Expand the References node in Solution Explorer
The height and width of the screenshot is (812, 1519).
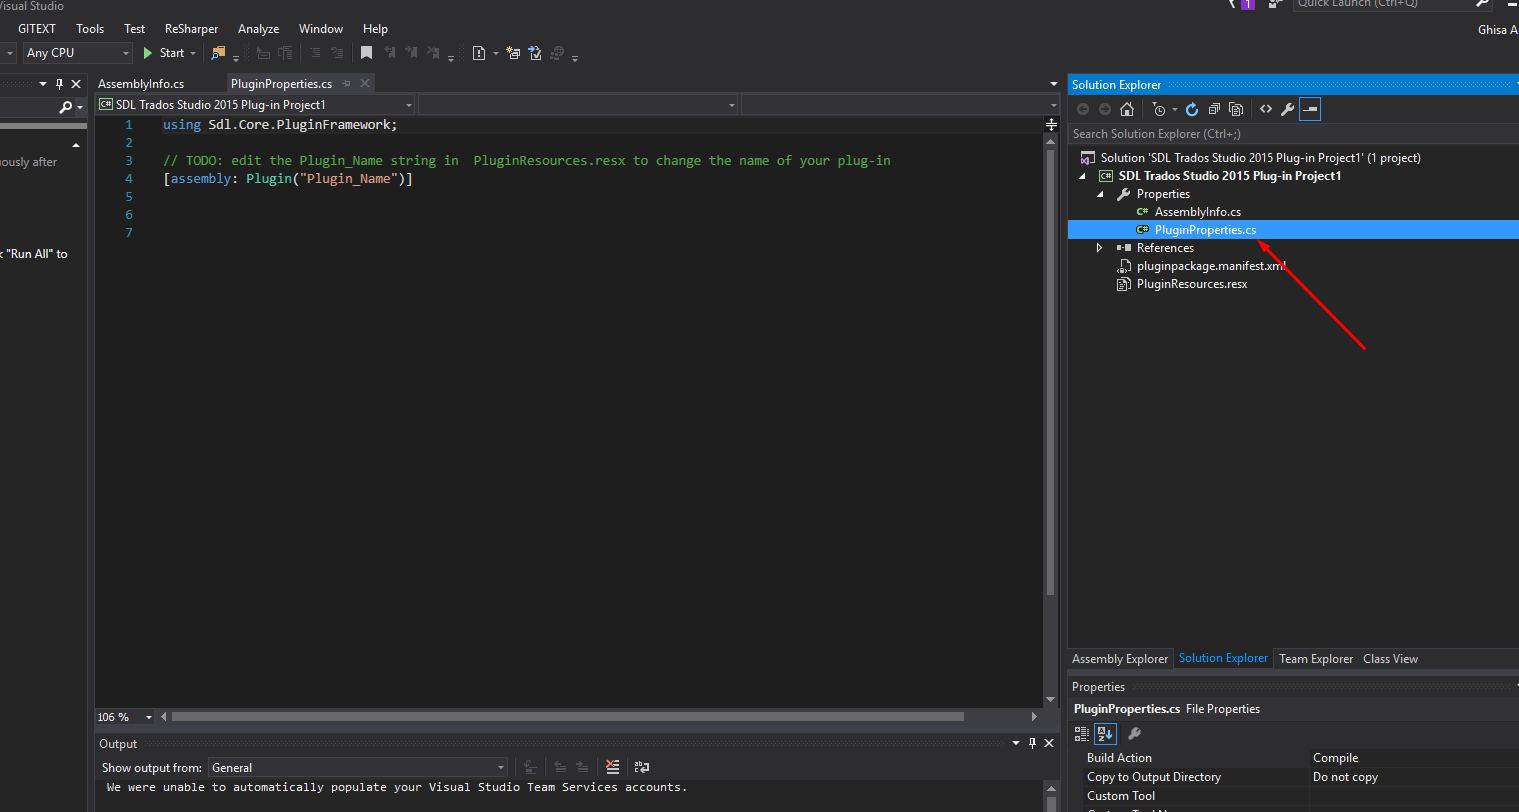1100,248
